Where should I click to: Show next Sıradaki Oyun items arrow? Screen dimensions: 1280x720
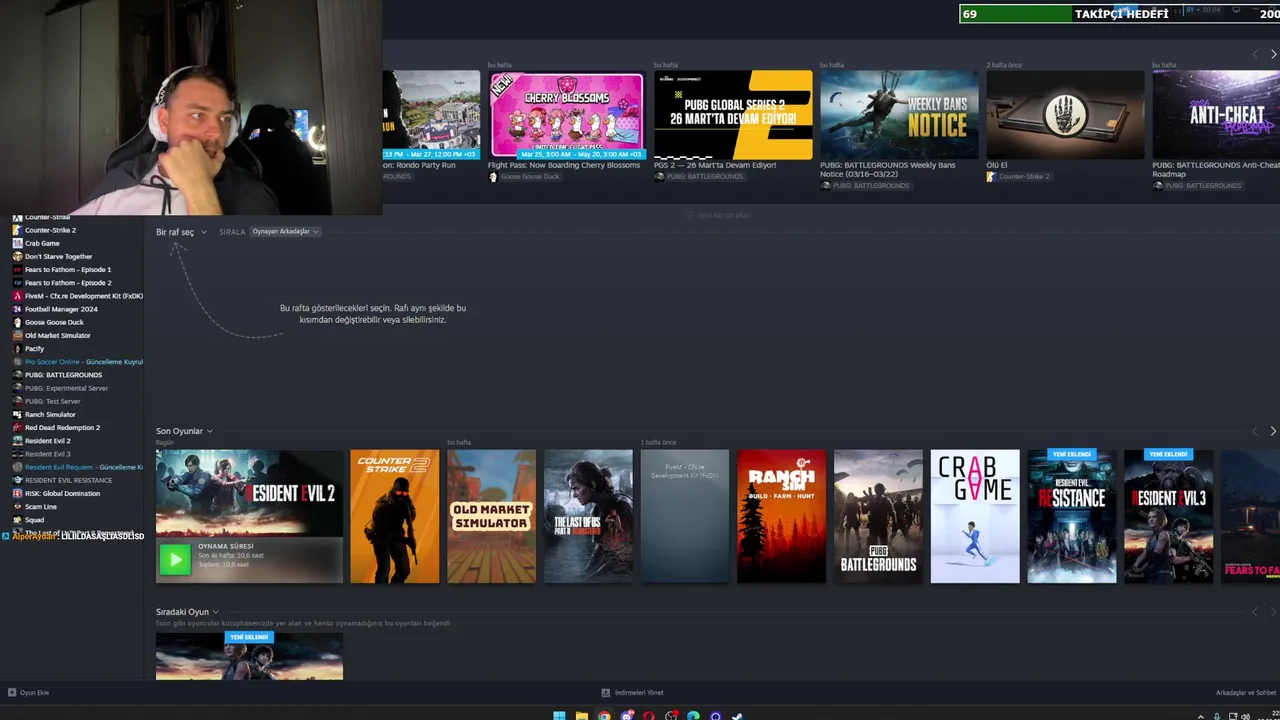pos(1273,612)
